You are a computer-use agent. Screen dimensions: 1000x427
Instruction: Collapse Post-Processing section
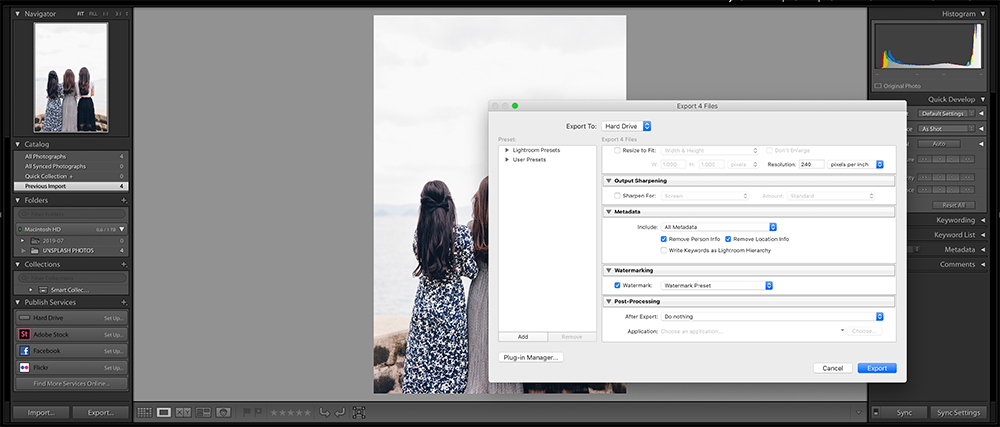click(x=608, y=301)
